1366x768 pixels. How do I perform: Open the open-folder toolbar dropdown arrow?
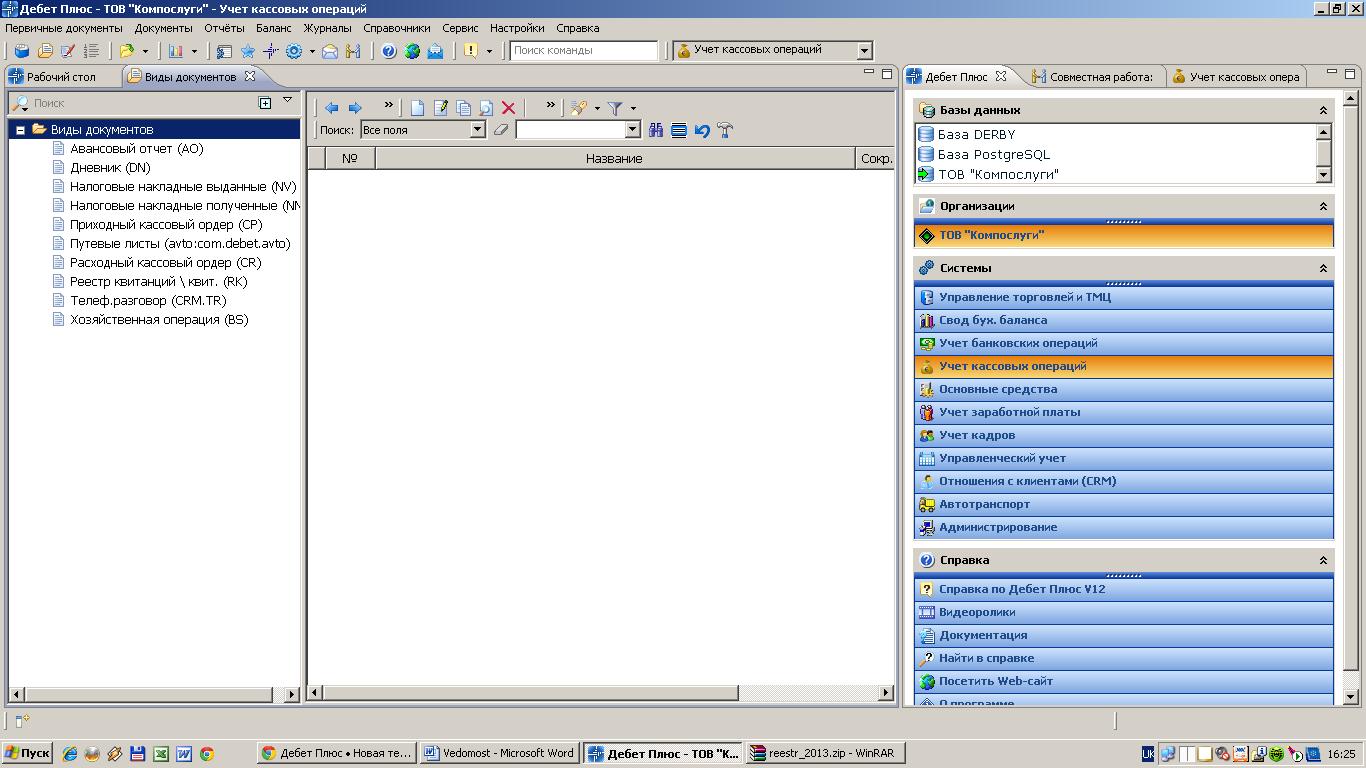click(x=145, y=51)
